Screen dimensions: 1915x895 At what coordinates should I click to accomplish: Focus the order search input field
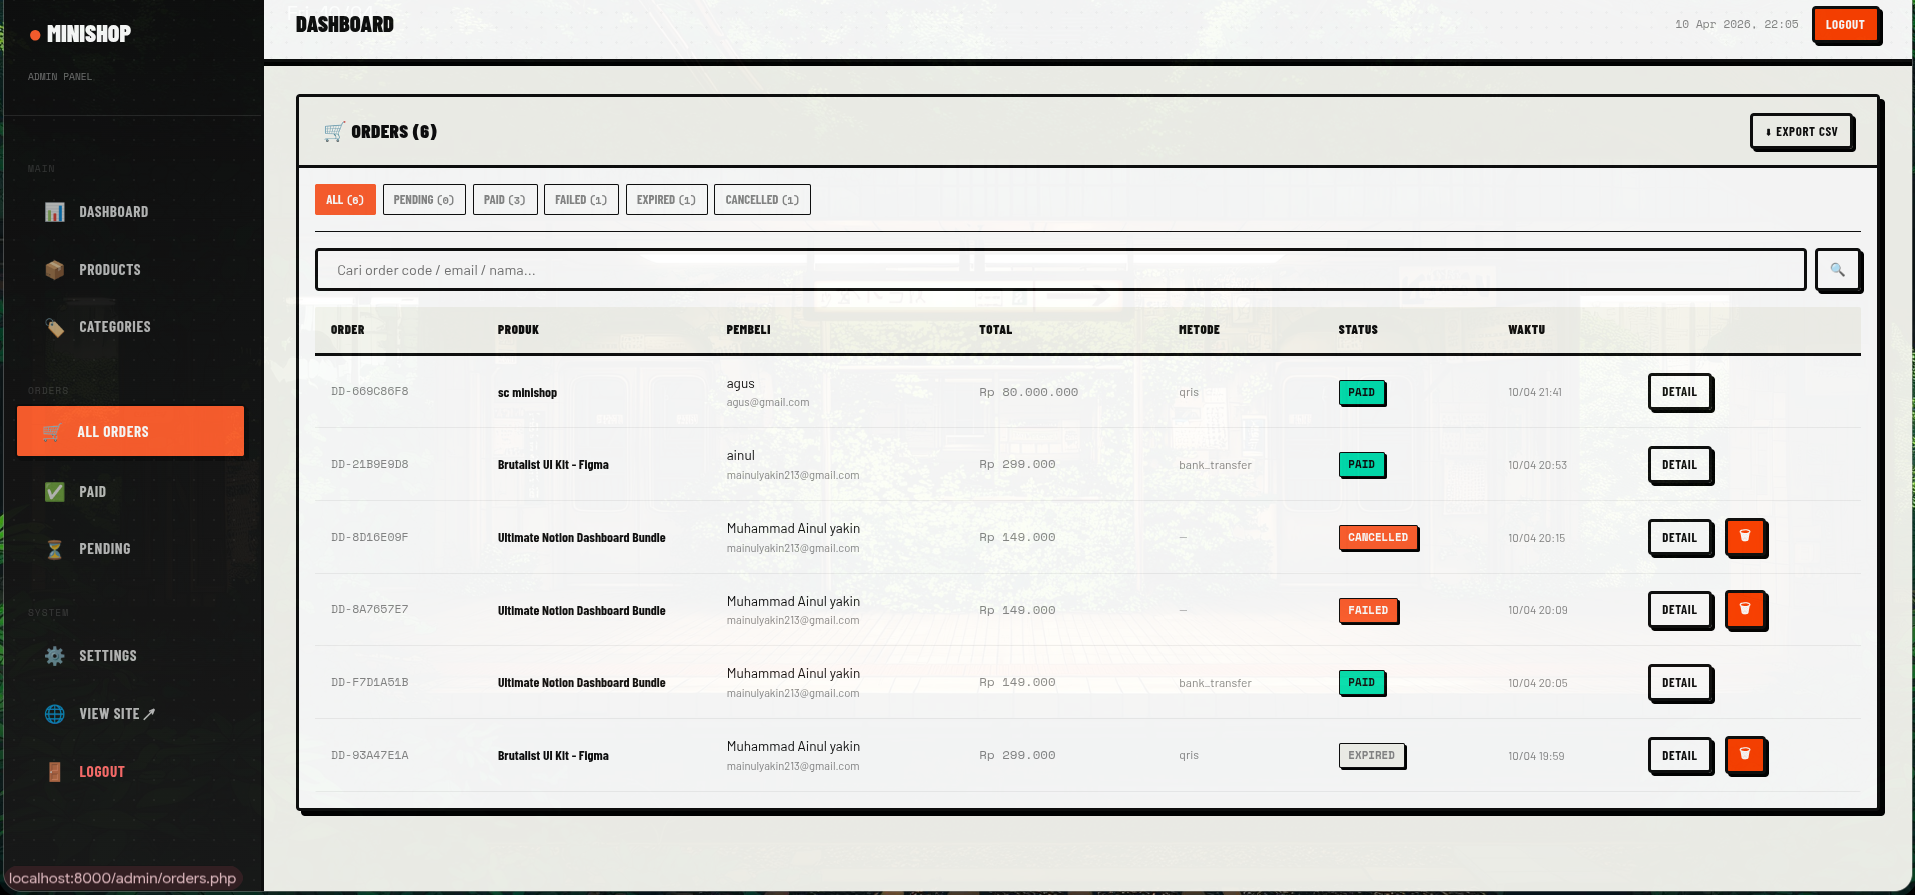[x=1060, y=270]
